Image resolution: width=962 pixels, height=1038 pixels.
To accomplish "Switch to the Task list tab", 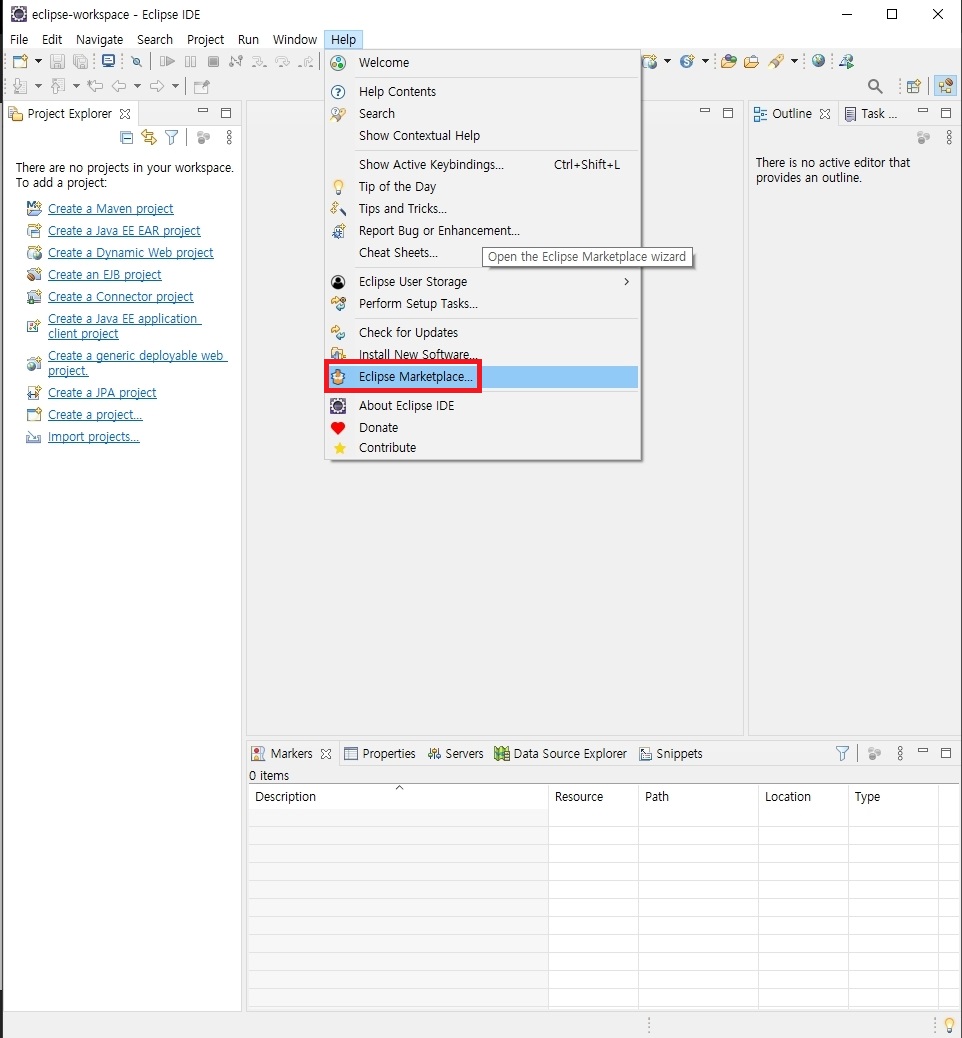I will coord(872,114).
